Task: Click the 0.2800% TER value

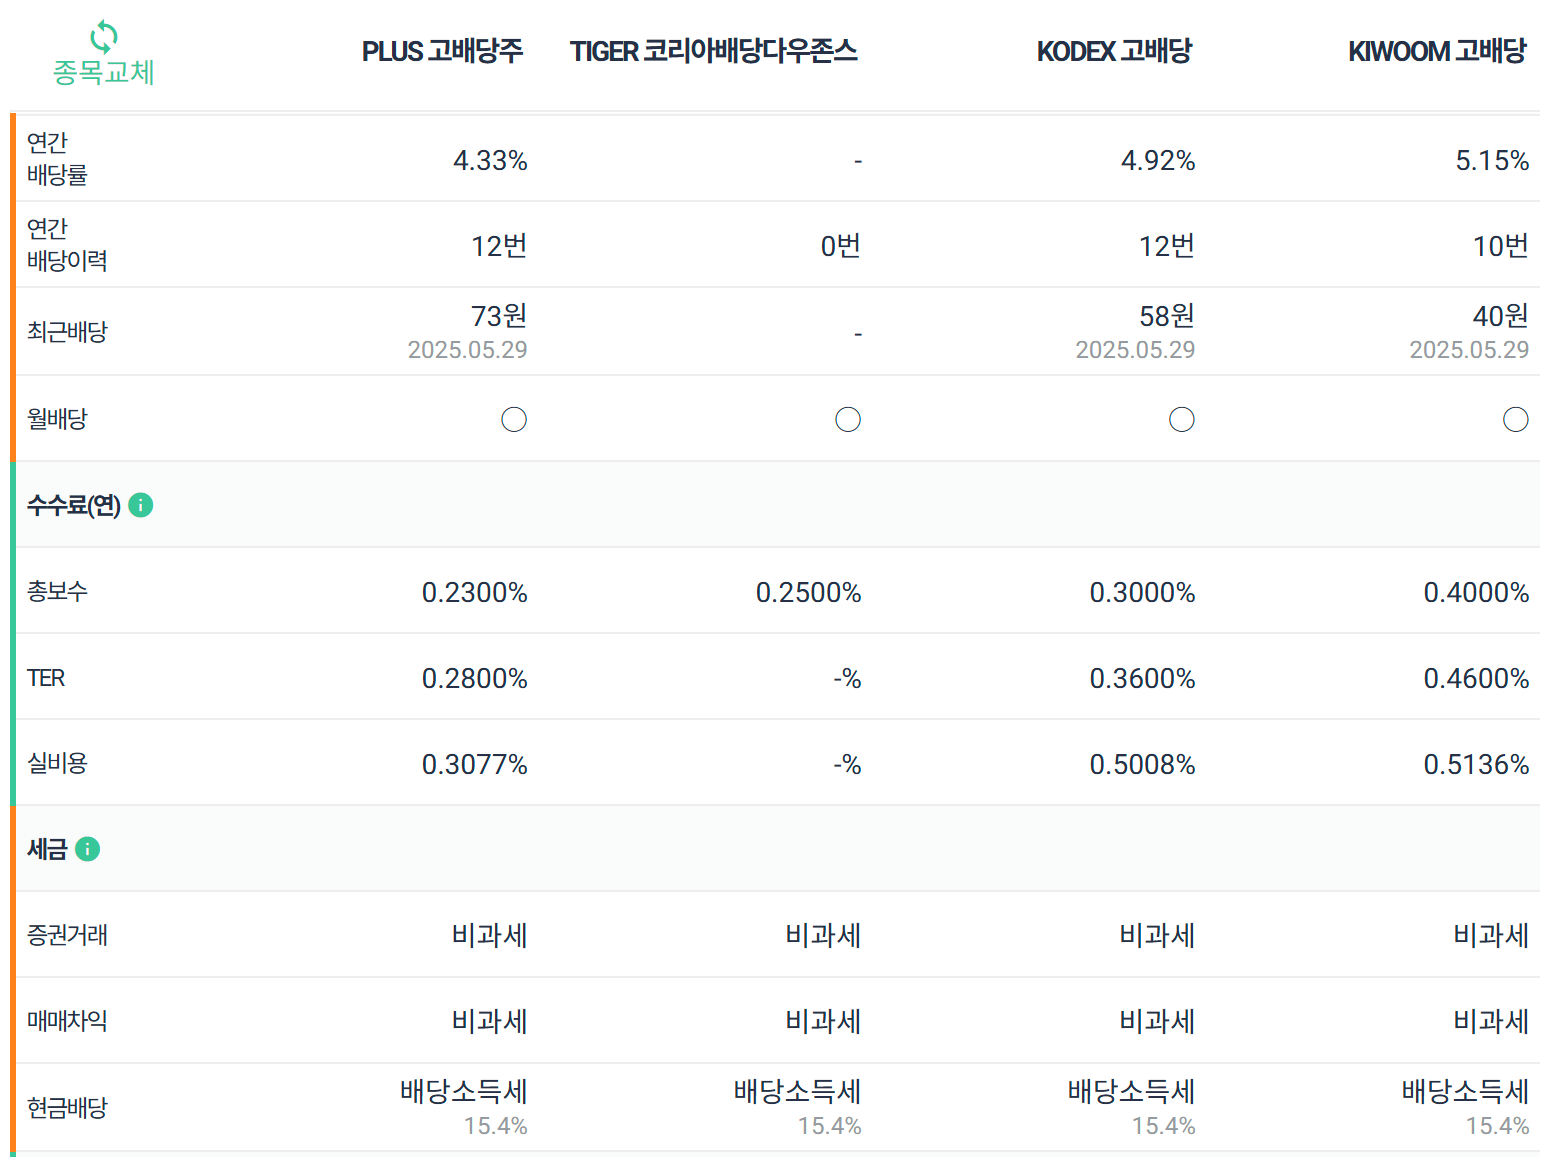Action: [x=475, y=678]
